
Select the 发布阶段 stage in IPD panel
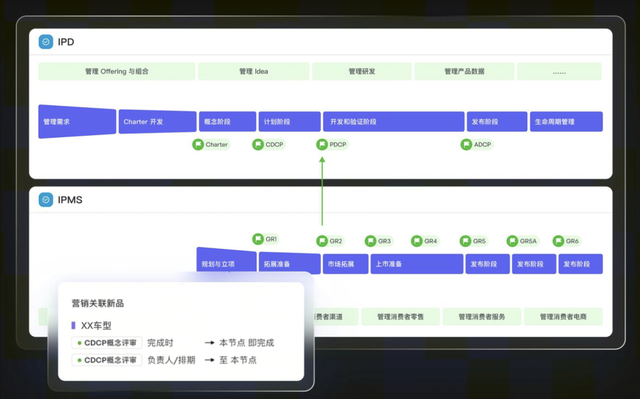(x=497, y=122)
